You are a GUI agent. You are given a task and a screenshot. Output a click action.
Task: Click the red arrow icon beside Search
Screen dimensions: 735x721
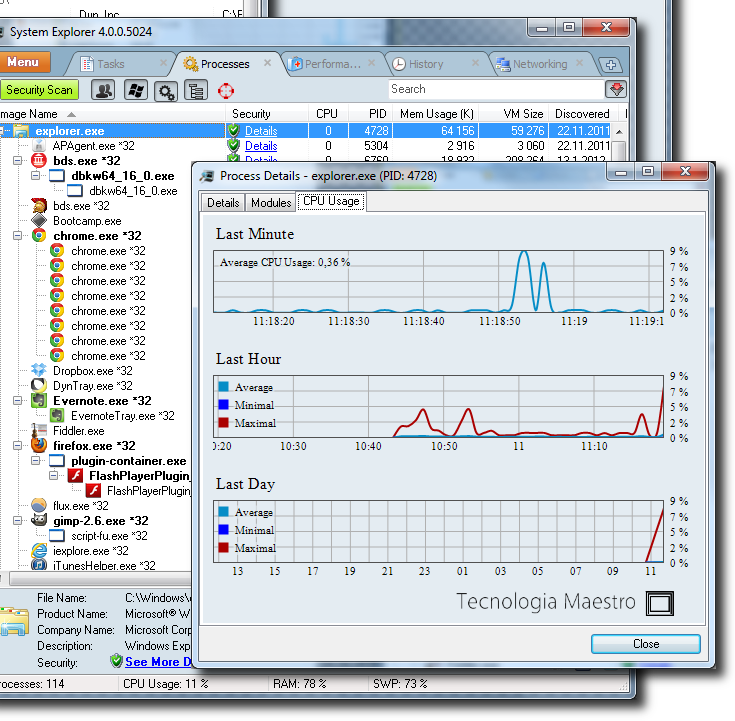(616, 89)
